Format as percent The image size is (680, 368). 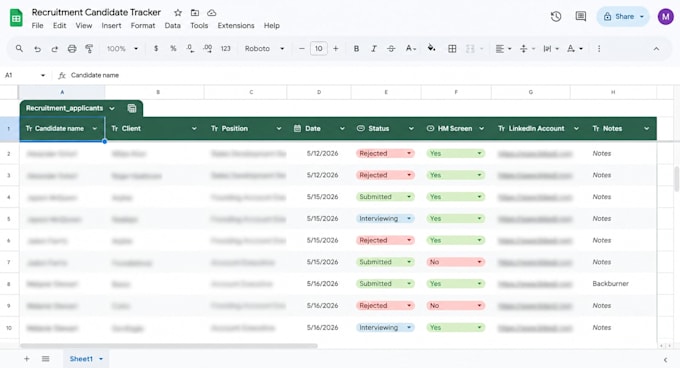point(173,49)
